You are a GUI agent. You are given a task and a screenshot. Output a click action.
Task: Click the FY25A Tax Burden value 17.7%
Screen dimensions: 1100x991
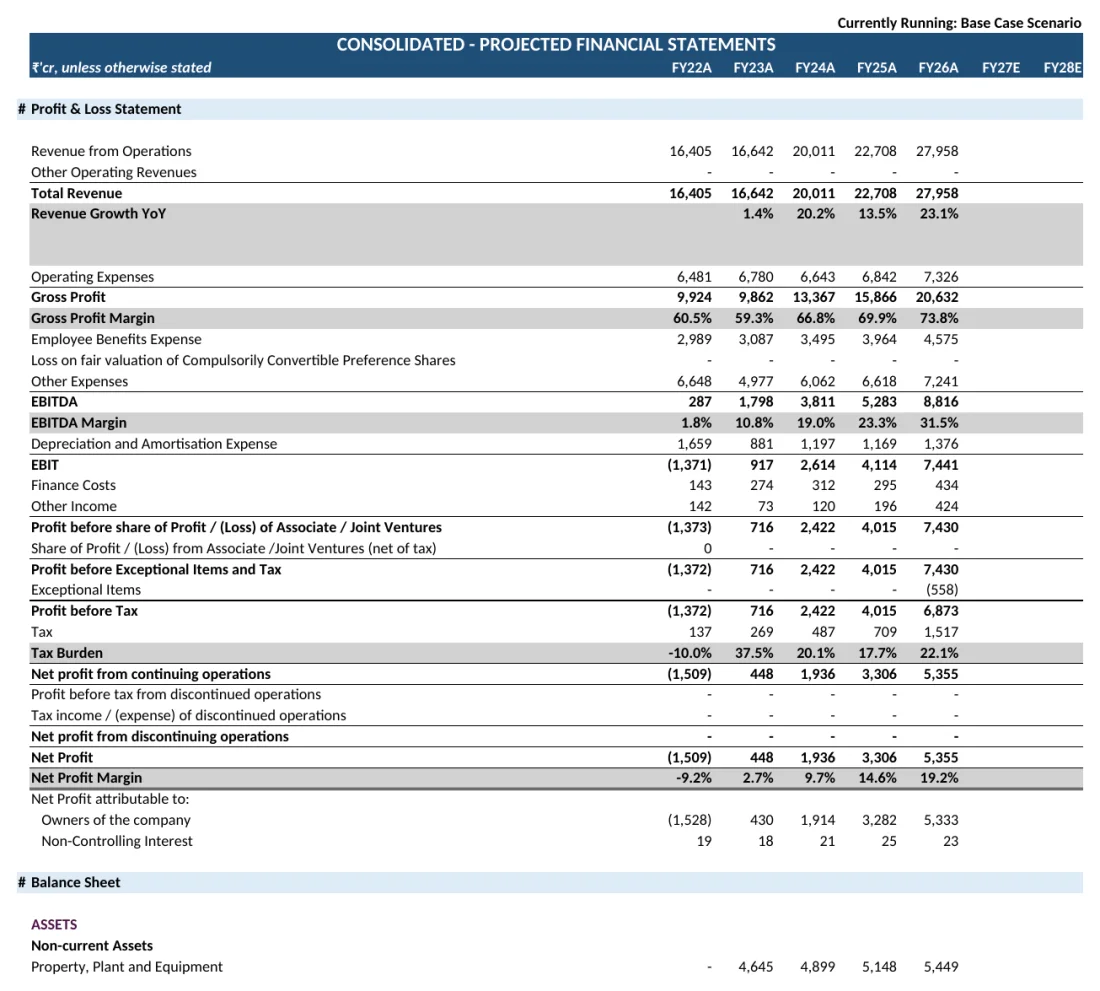(x=878, y=653)
